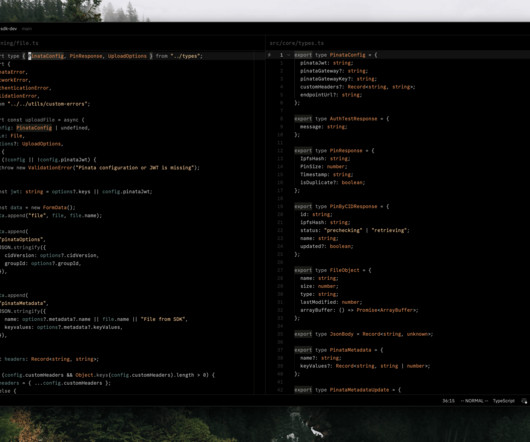This screenshot has width=530, height=442.
Task: Open the notification icon at status bar end
Action: pyautogui.click(x=524, y=401)
